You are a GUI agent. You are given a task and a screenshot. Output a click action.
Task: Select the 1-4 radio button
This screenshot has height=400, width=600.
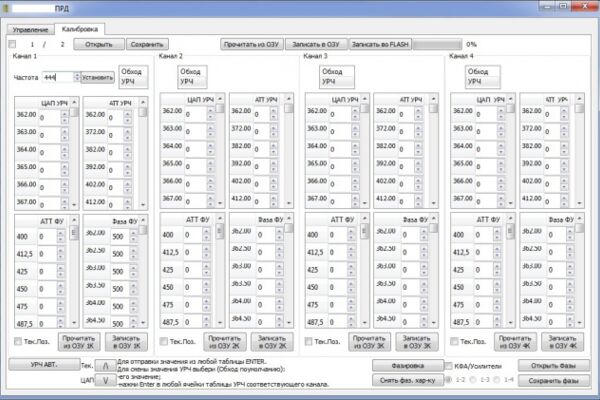pyautogui.click(x=497, y=380)
